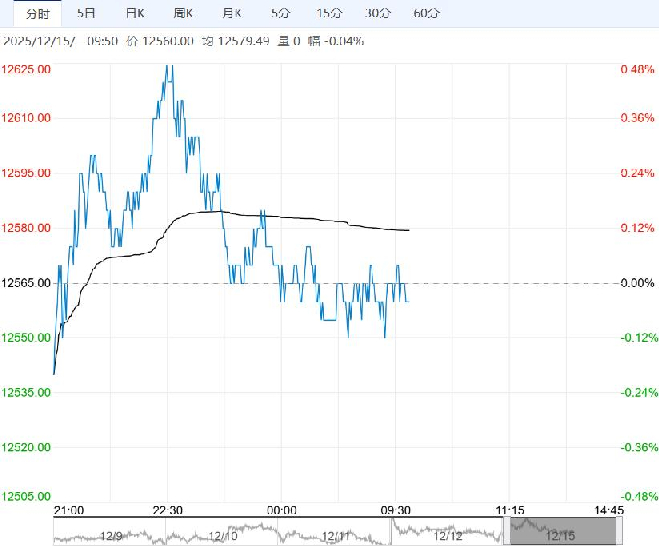659x546 pixels.
Task: Click the highlighted 12/15 navigator range
Action: coord(558,532)
